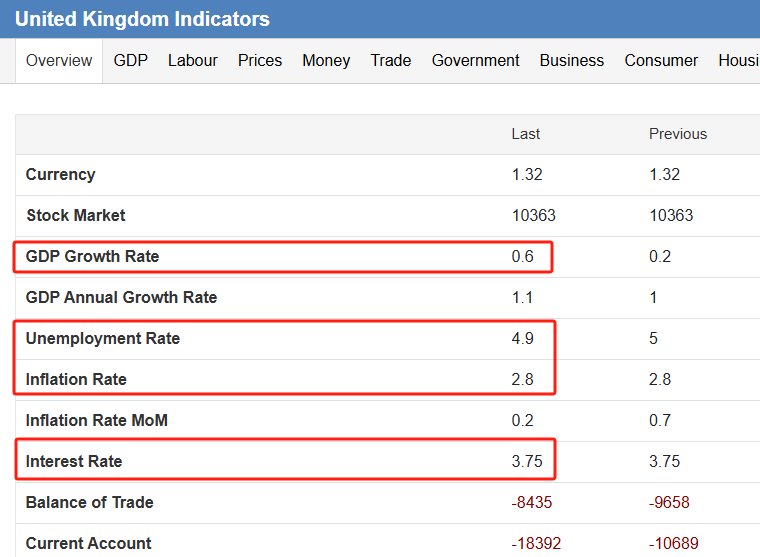Click the United Kingdom Indicators heading
Viewport: 760px width, 557px height.
tap(142, 19)
